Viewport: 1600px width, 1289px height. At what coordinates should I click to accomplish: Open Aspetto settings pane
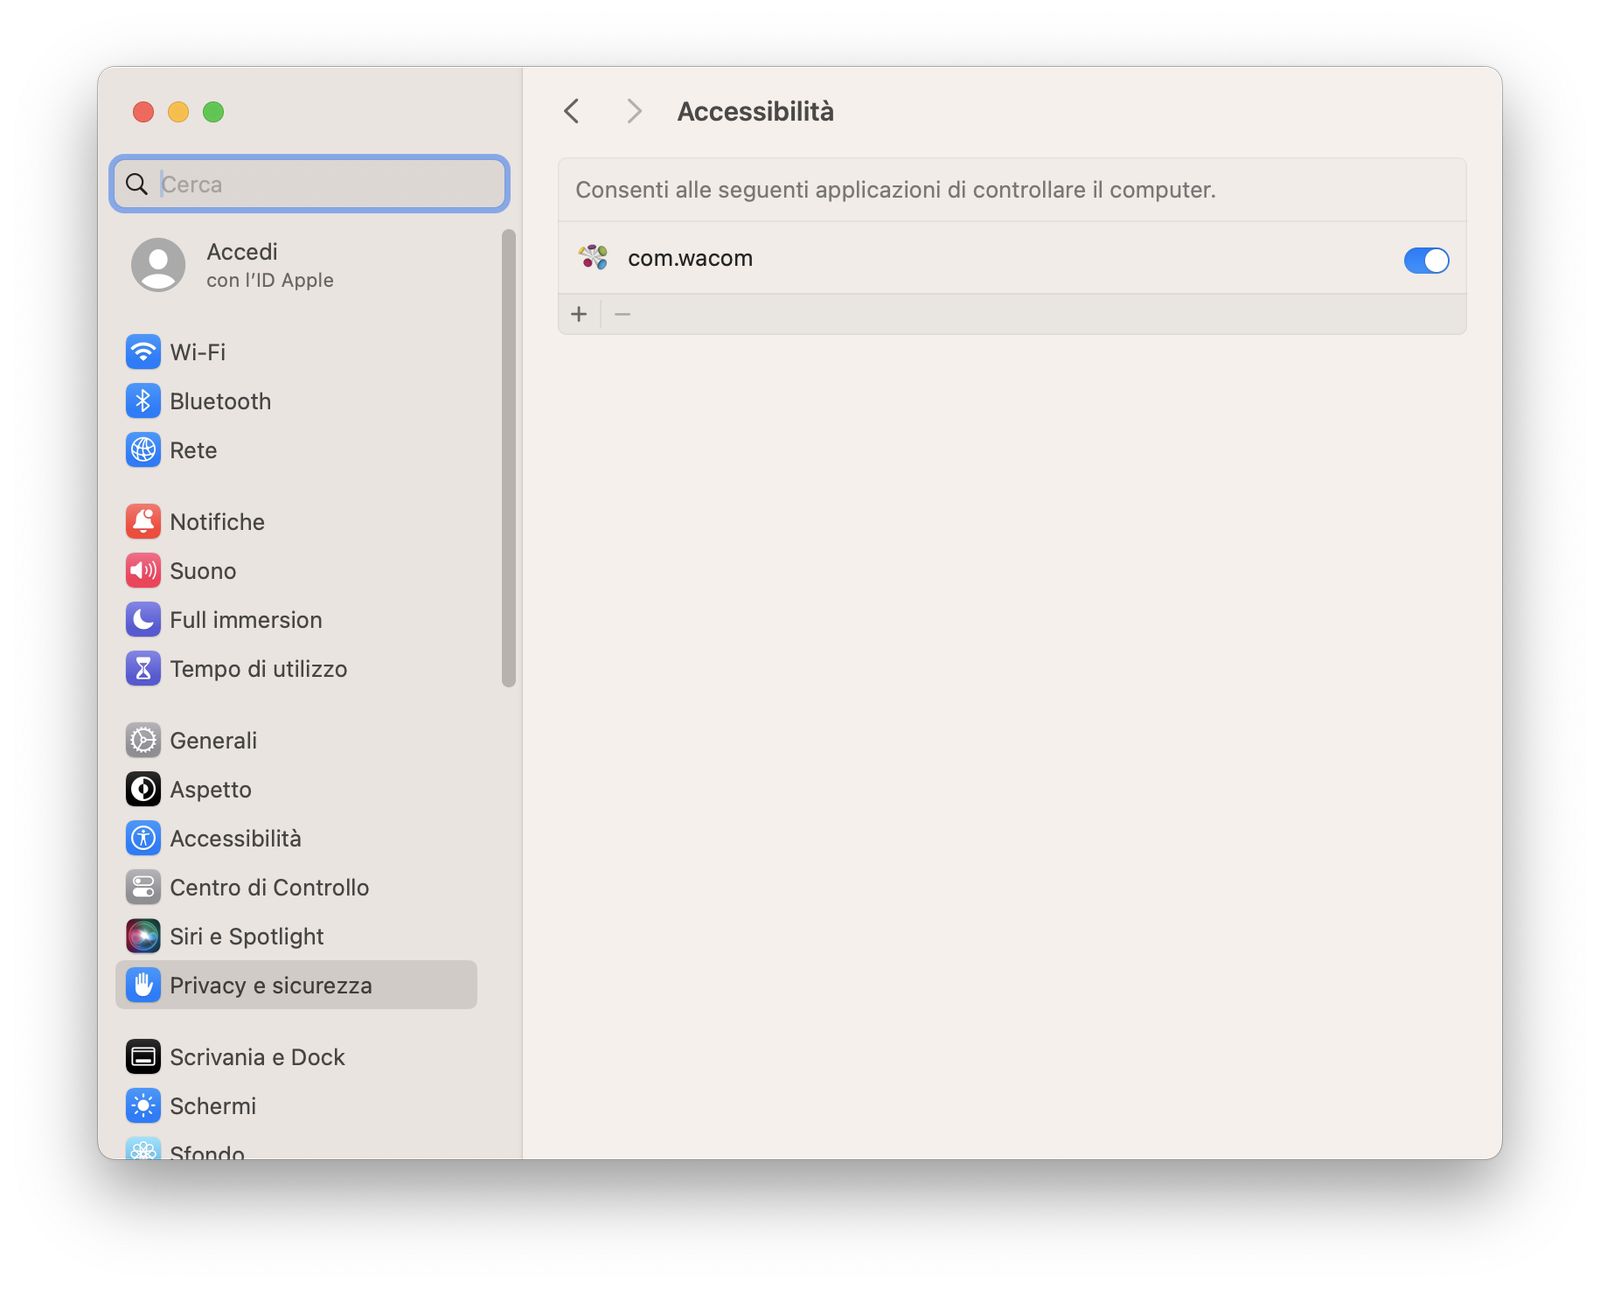tap(210, 789)
